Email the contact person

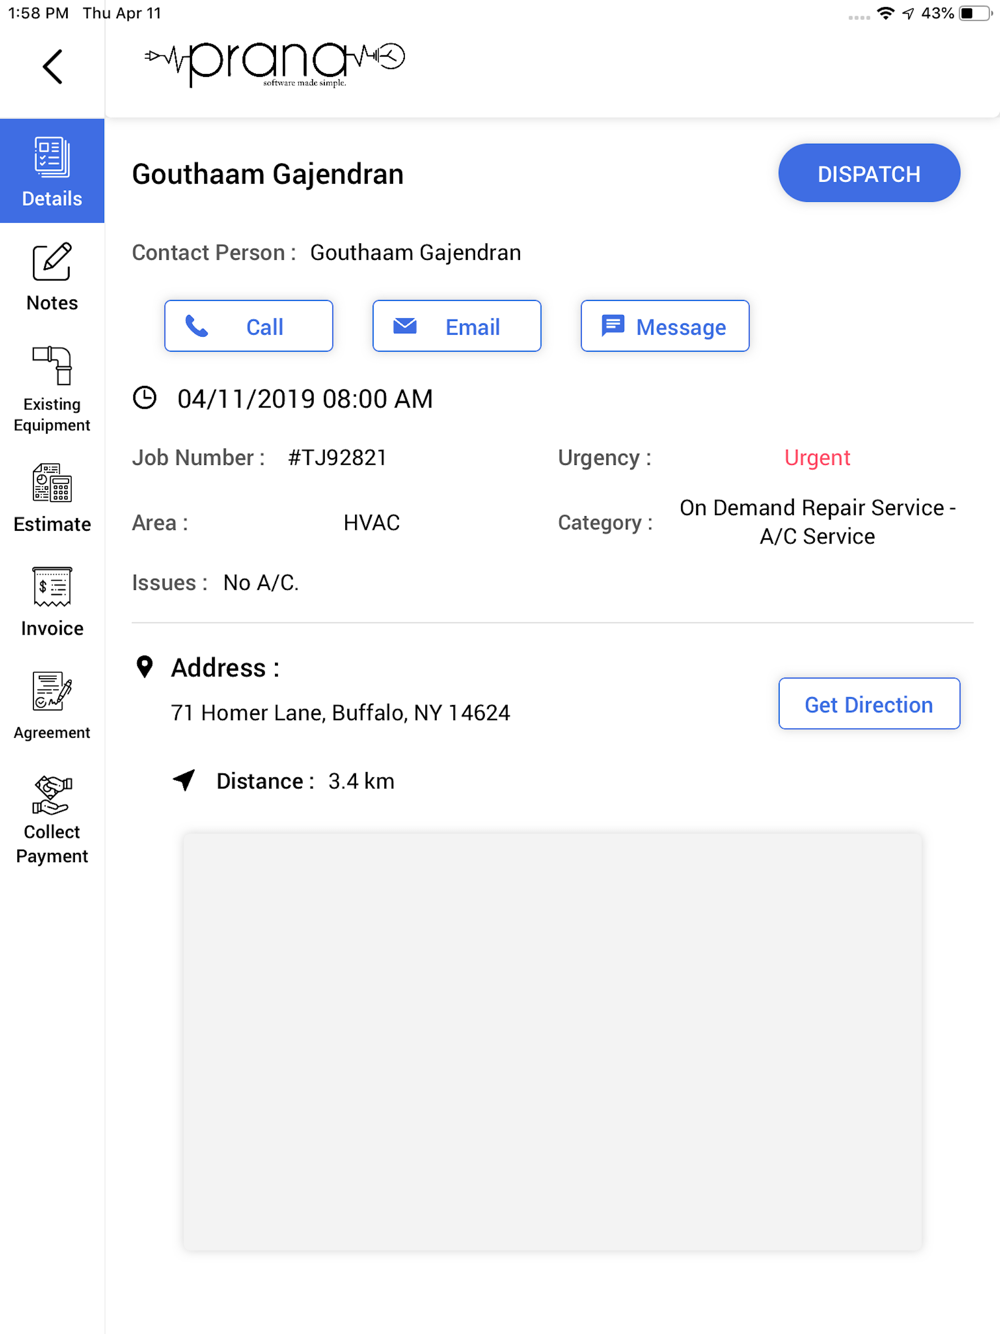pyautogui.click(x=457, y=326)
